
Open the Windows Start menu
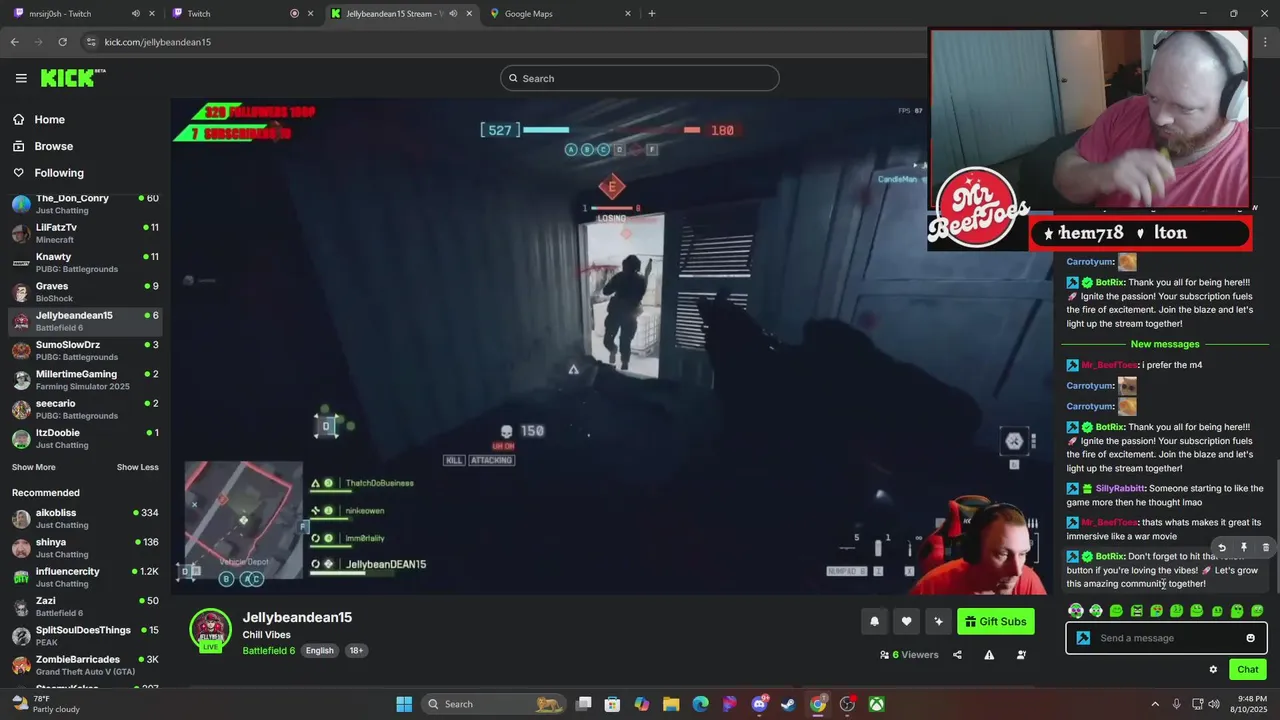pos(404,704)
